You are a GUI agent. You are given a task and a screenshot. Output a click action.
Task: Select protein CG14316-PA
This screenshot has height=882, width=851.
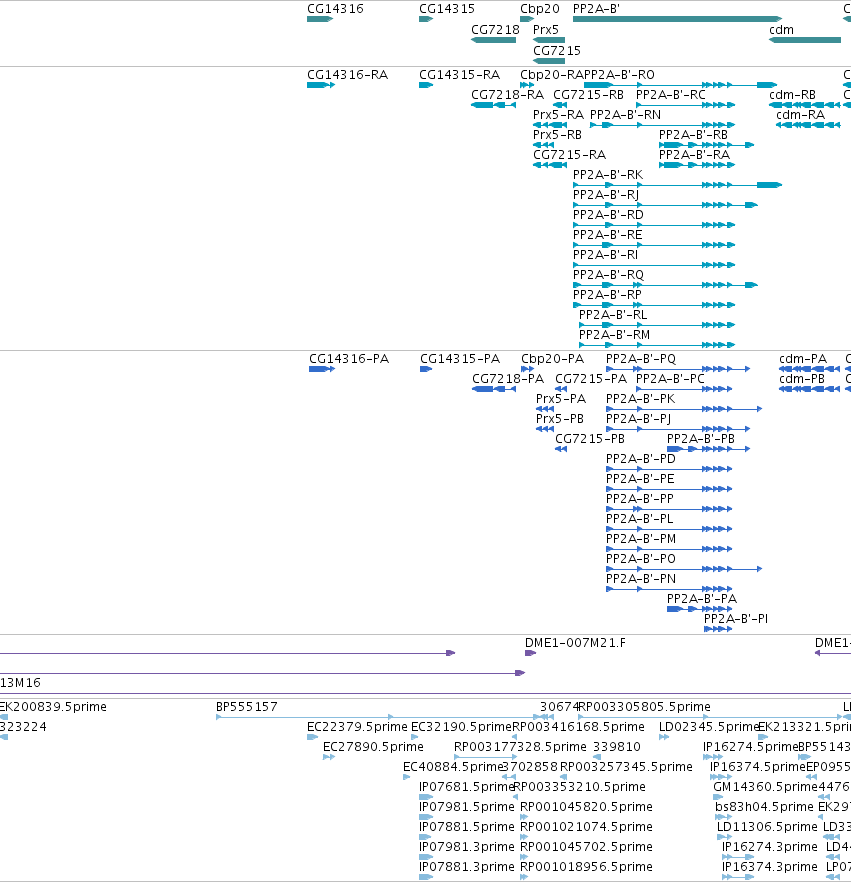[322, 369]
